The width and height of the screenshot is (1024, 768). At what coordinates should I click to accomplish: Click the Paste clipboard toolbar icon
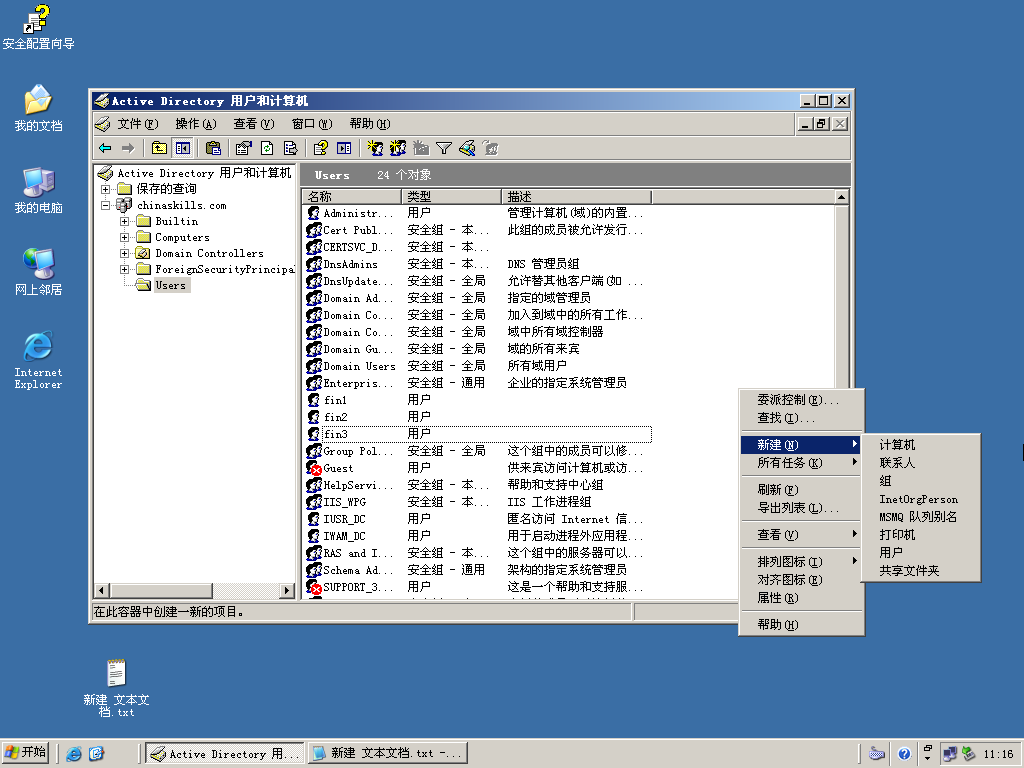point(213,148)
